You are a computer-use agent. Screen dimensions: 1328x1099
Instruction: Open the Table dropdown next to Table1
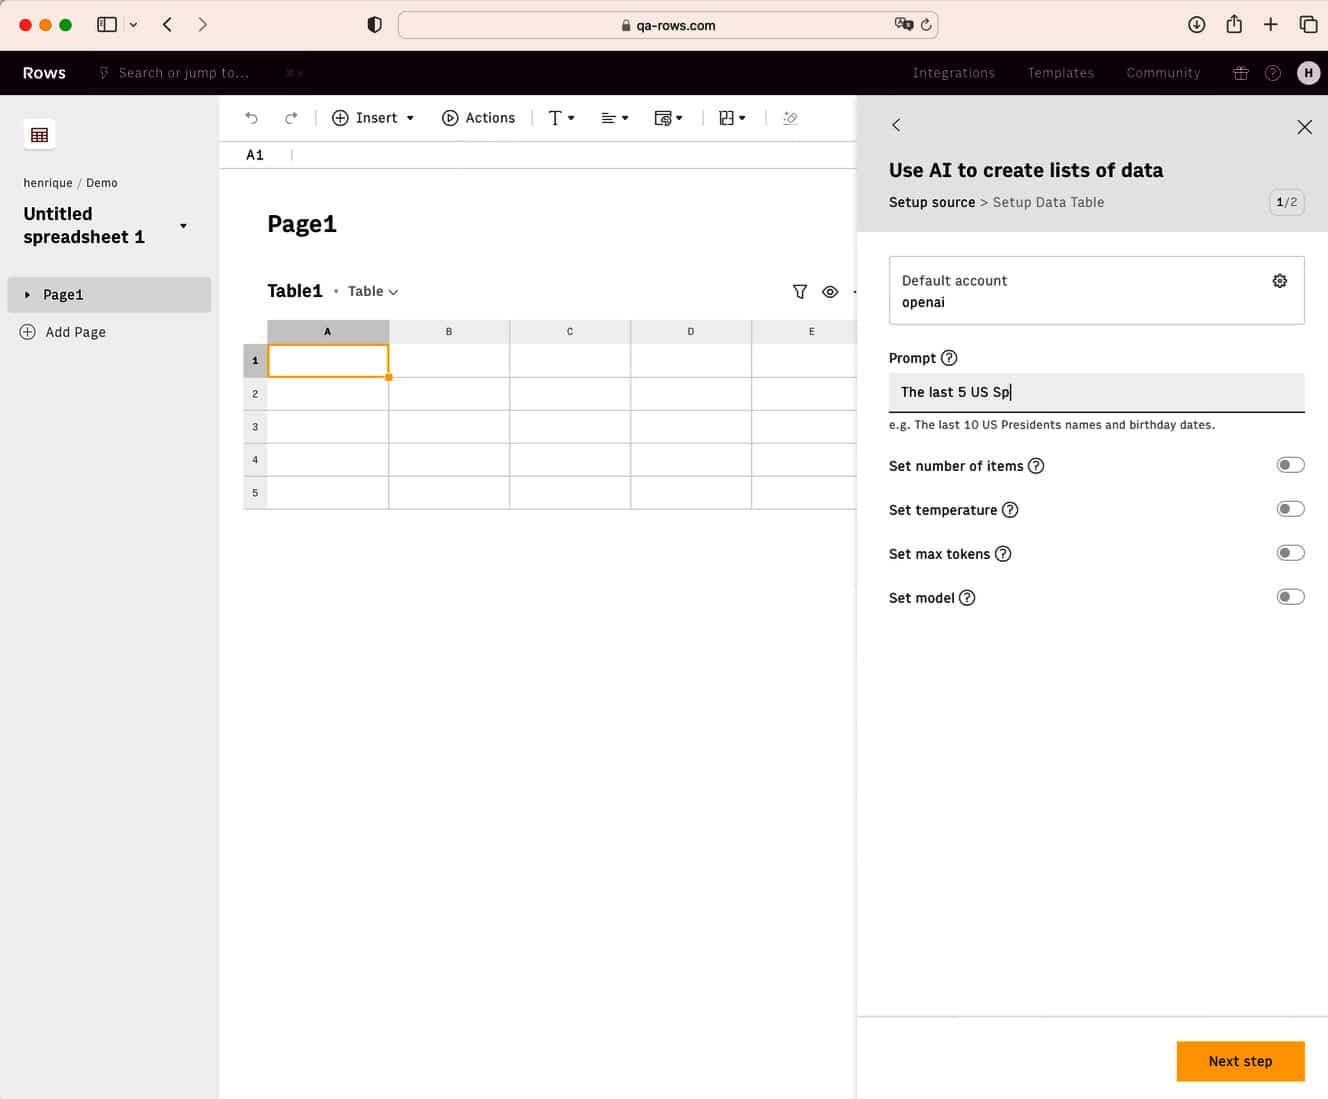click(x=371, y=291)
